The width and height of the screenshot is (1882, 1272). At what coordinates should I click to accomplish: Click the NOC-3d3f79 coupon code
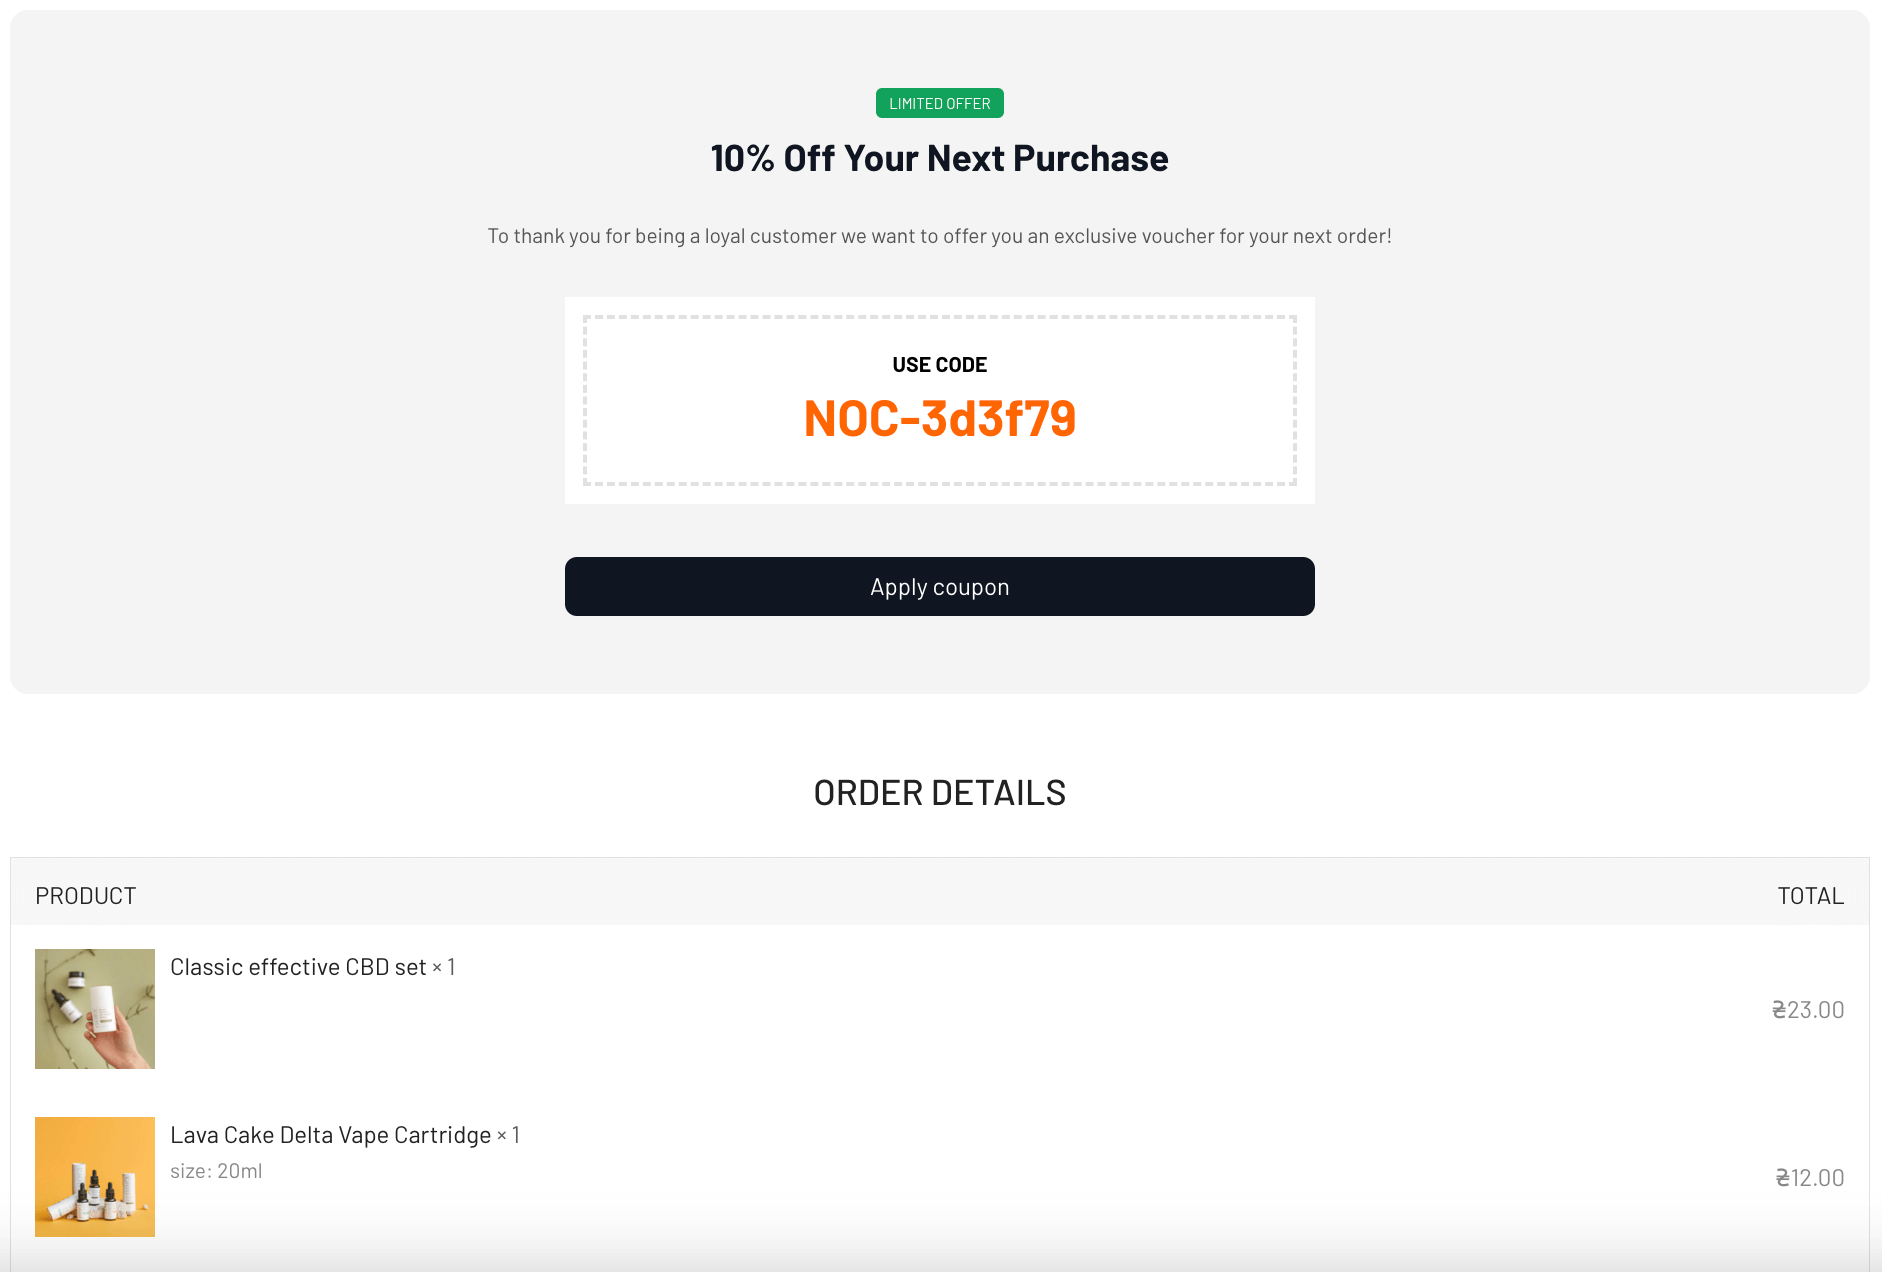tap(939, 419)
